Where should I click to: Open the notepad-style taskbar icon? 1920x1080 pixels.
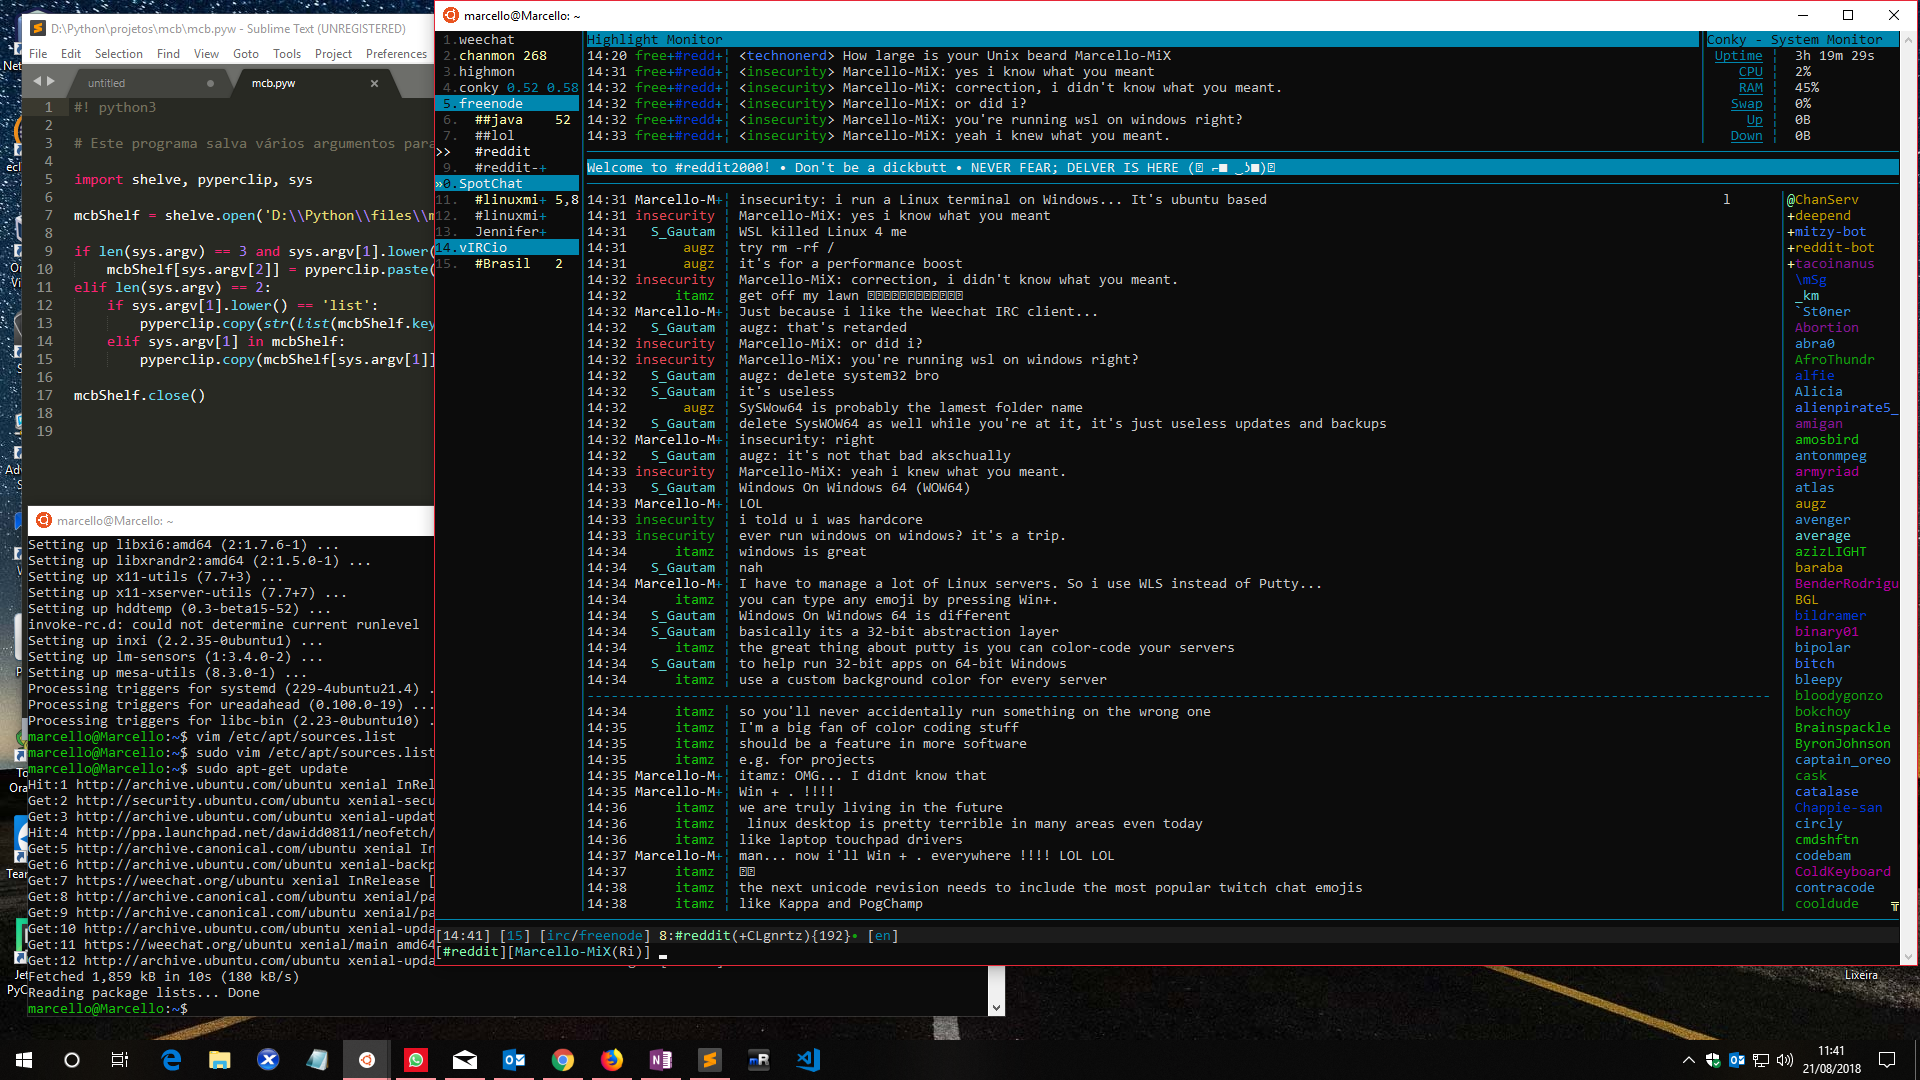point(317,1060)
